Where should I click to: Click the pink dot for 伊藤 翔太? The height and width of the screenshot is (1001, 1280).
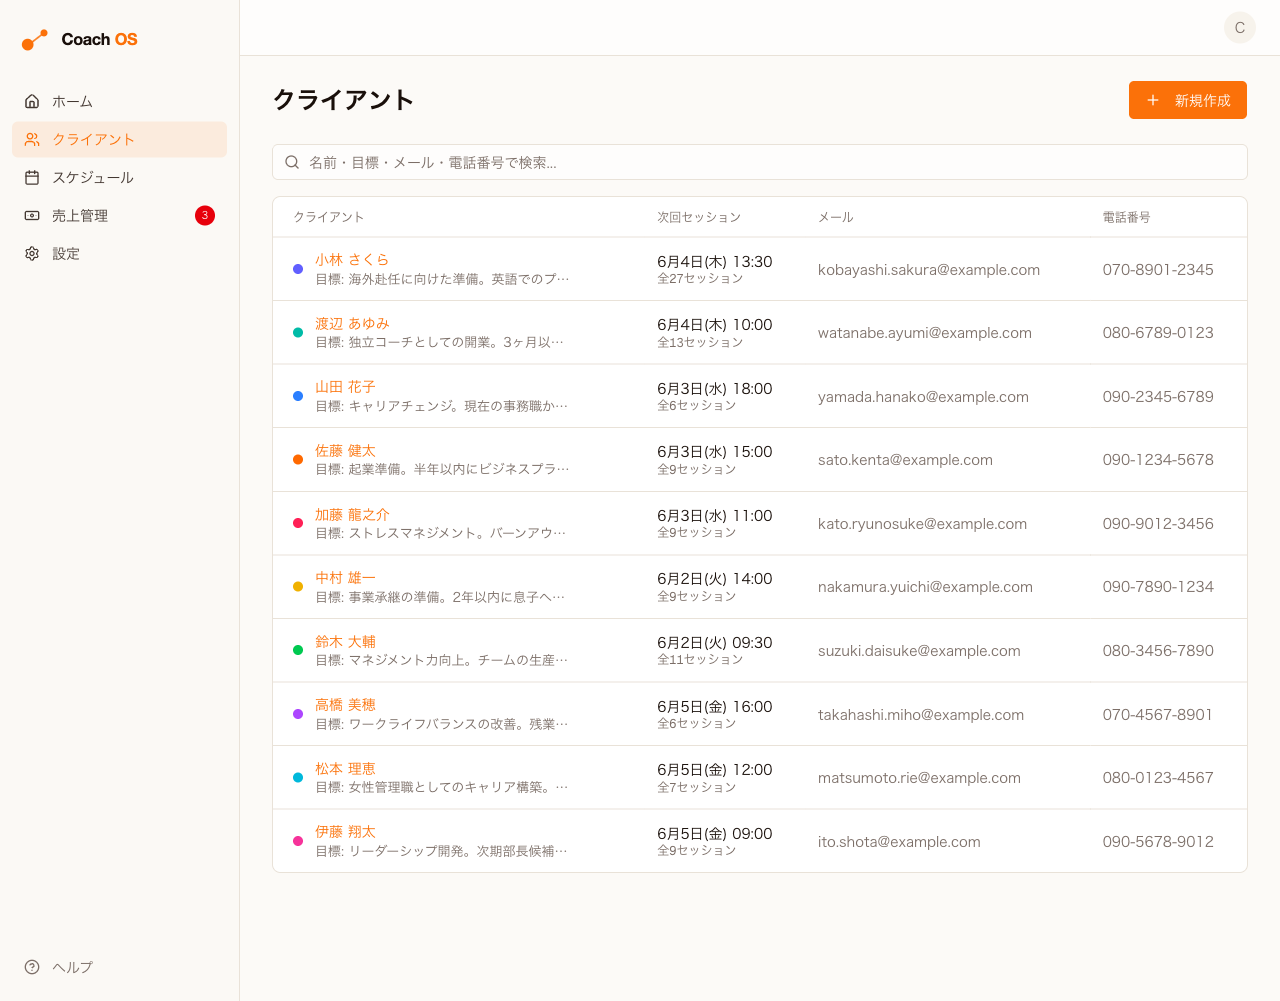pyautogui.click(x=298, y=841)
